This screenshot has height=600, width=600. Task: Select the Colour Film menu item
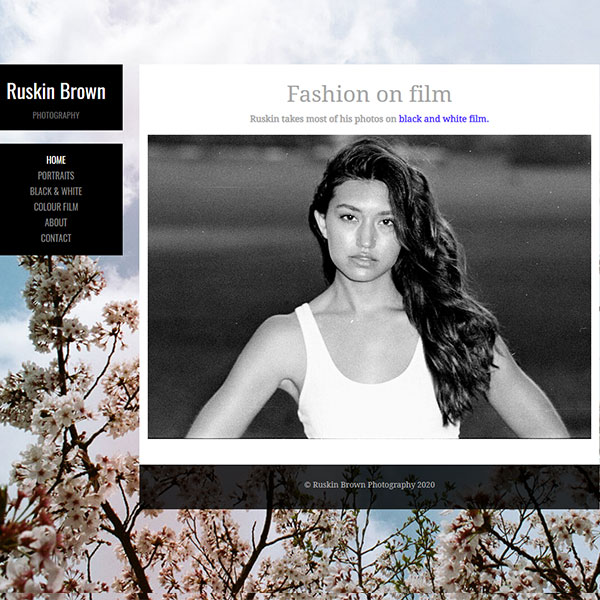point(56,207)
